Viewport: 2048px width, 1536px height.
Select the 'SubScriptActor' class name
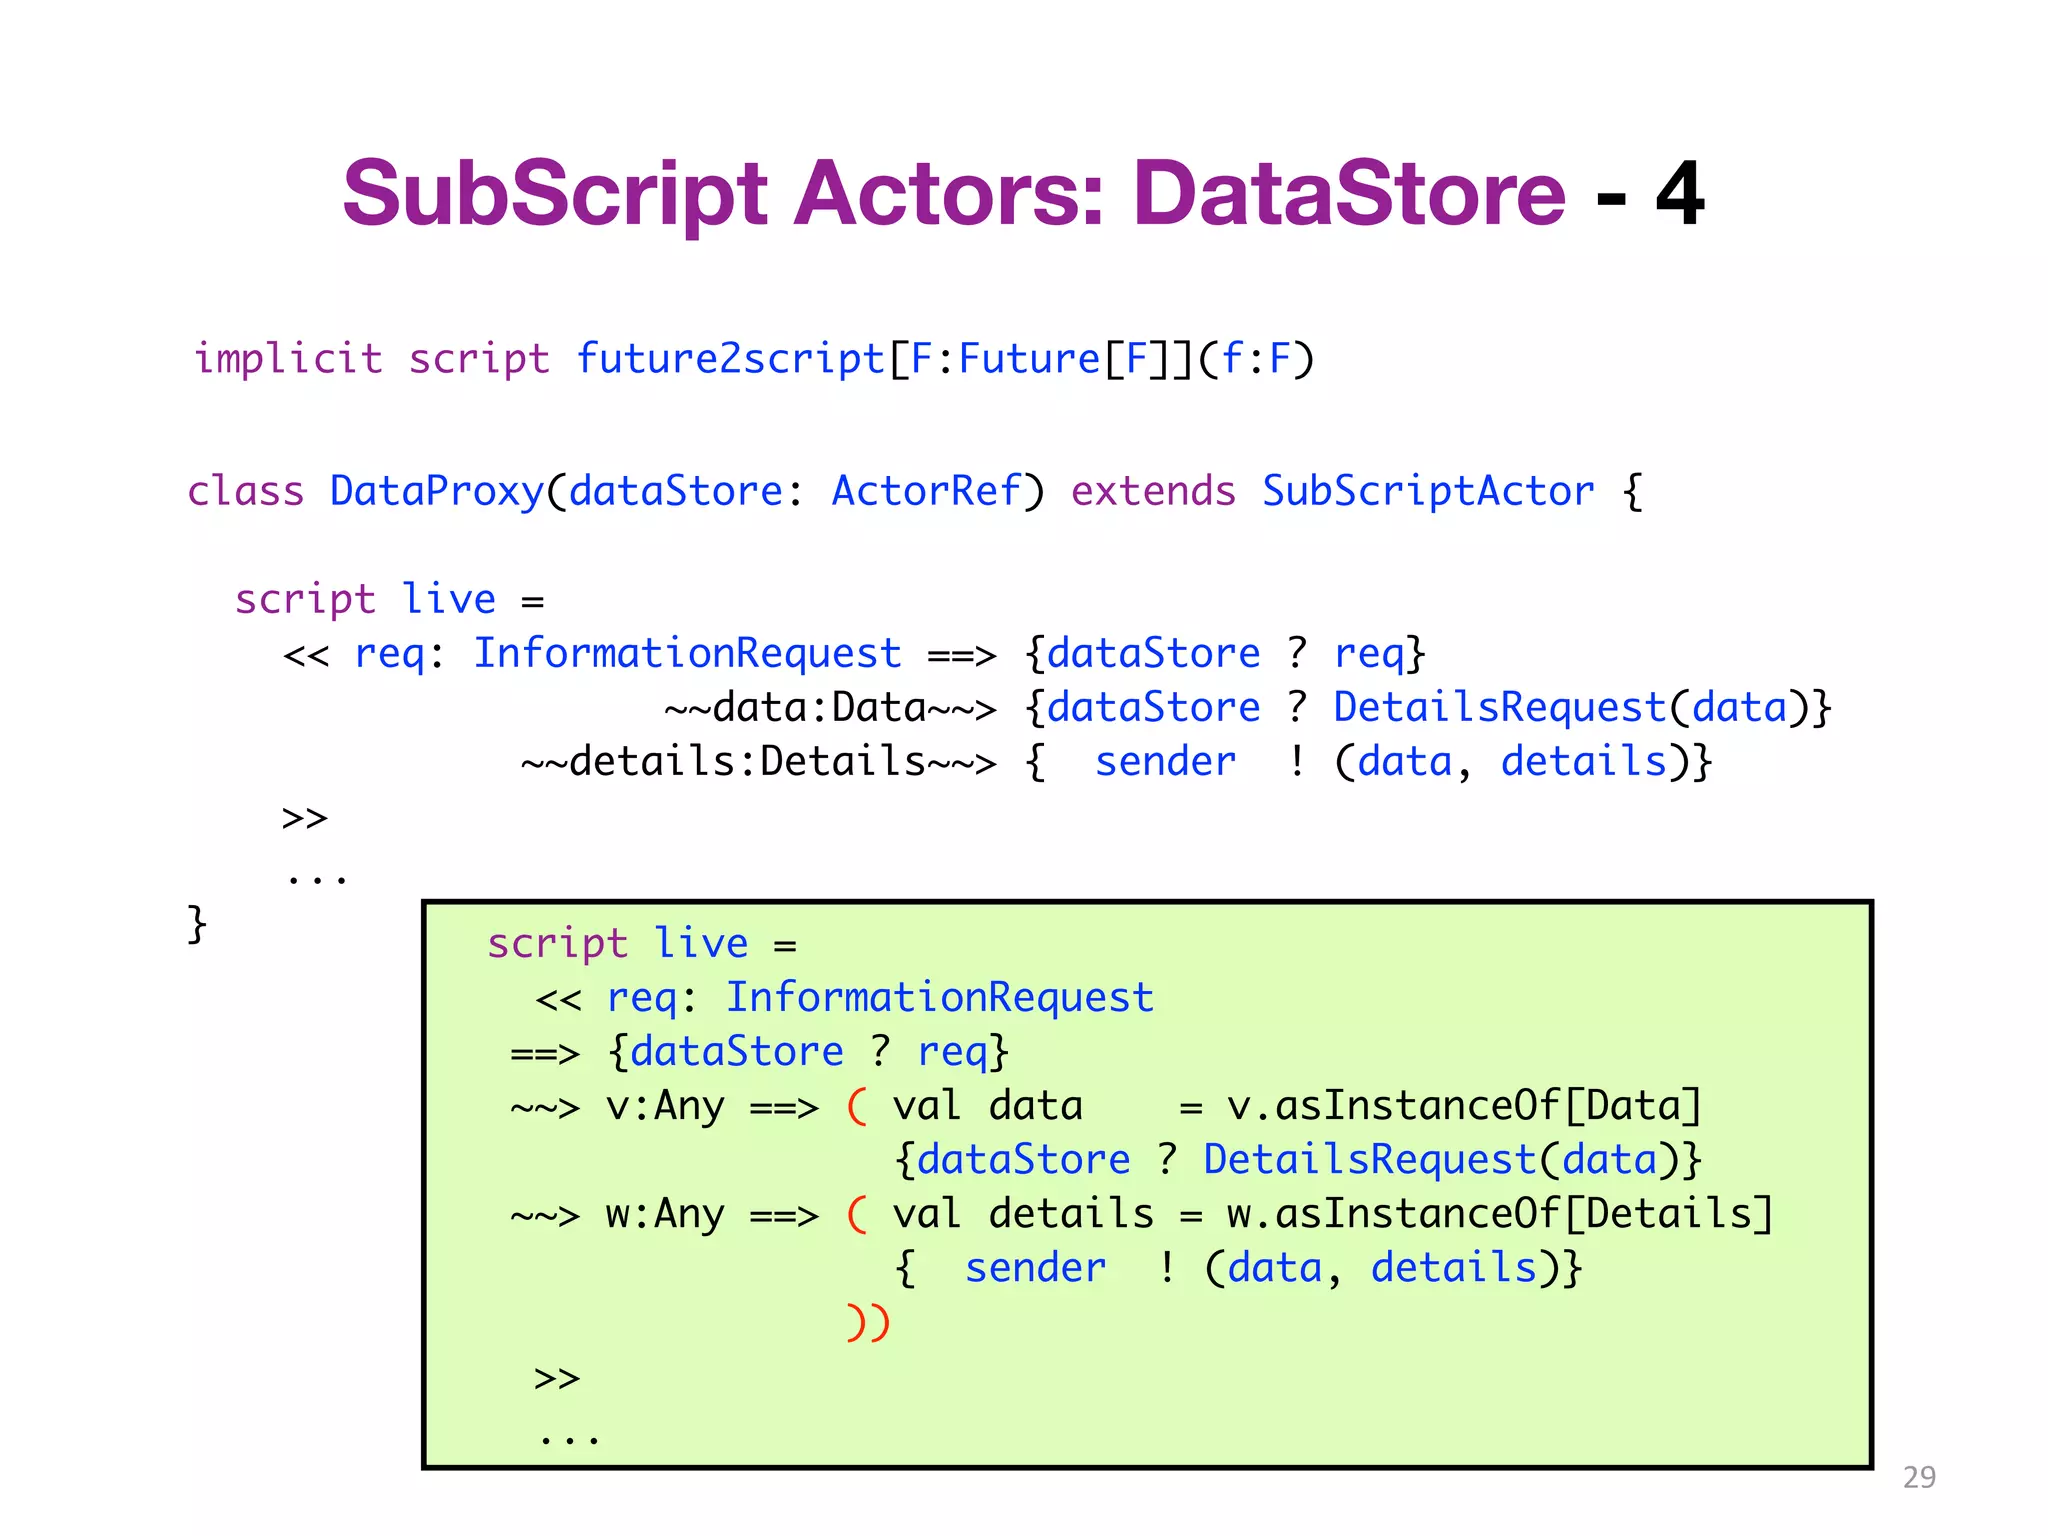[x=1427, y=492]
